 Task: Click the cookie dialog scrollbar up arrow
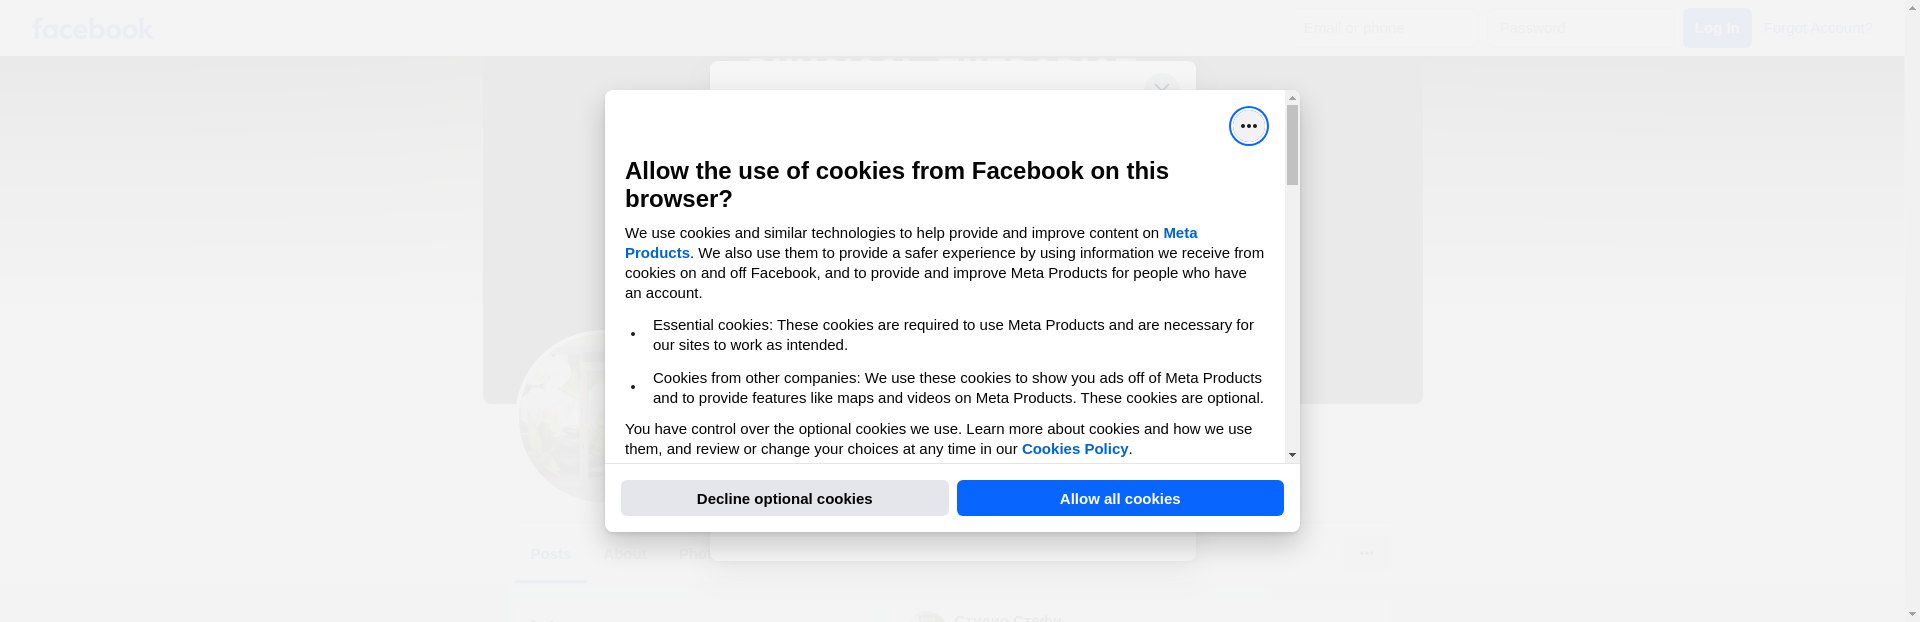click(1292, 98)
